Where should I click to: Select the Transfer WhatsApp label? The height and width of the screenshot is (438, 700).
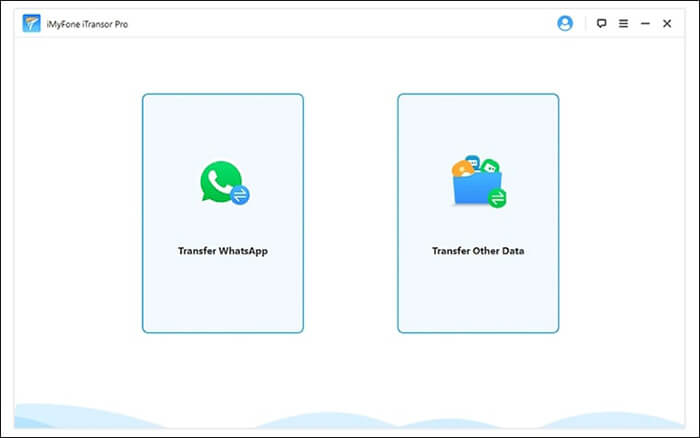pyautogui.click(x=223, y=251)
